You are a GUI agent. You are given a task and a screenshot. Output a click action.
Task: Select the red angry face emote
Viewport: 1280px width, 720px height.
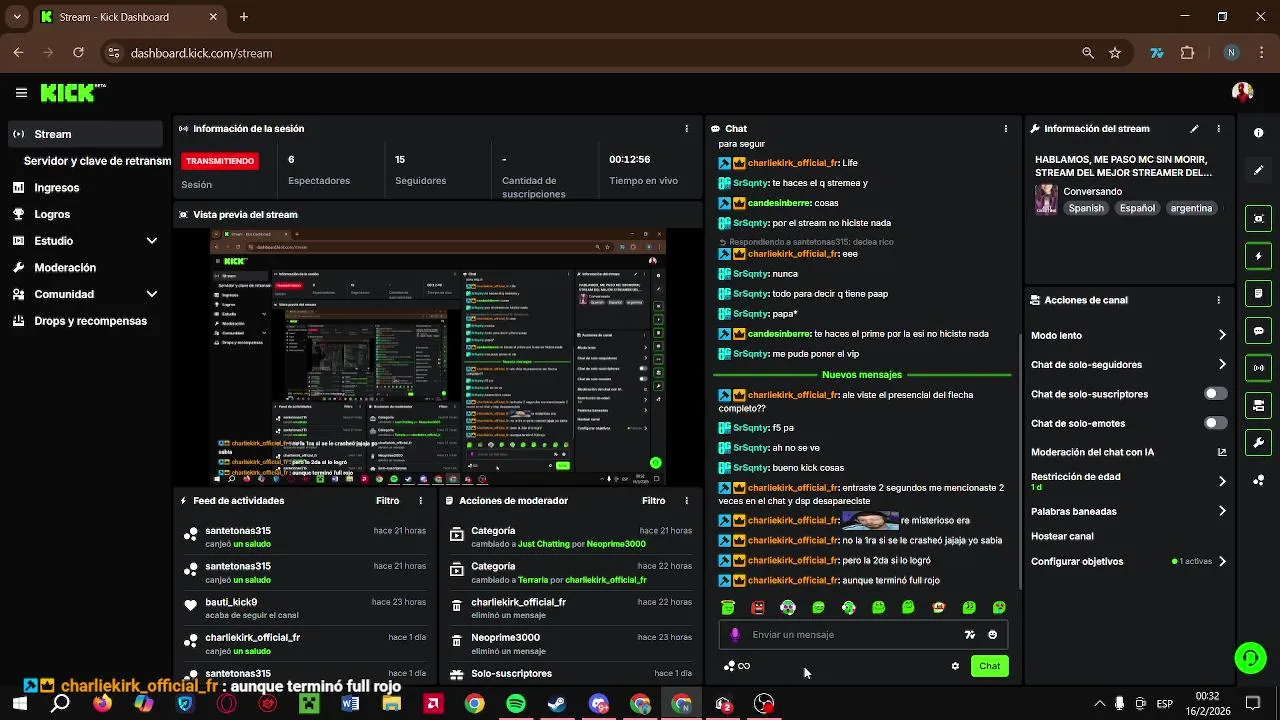758,607
